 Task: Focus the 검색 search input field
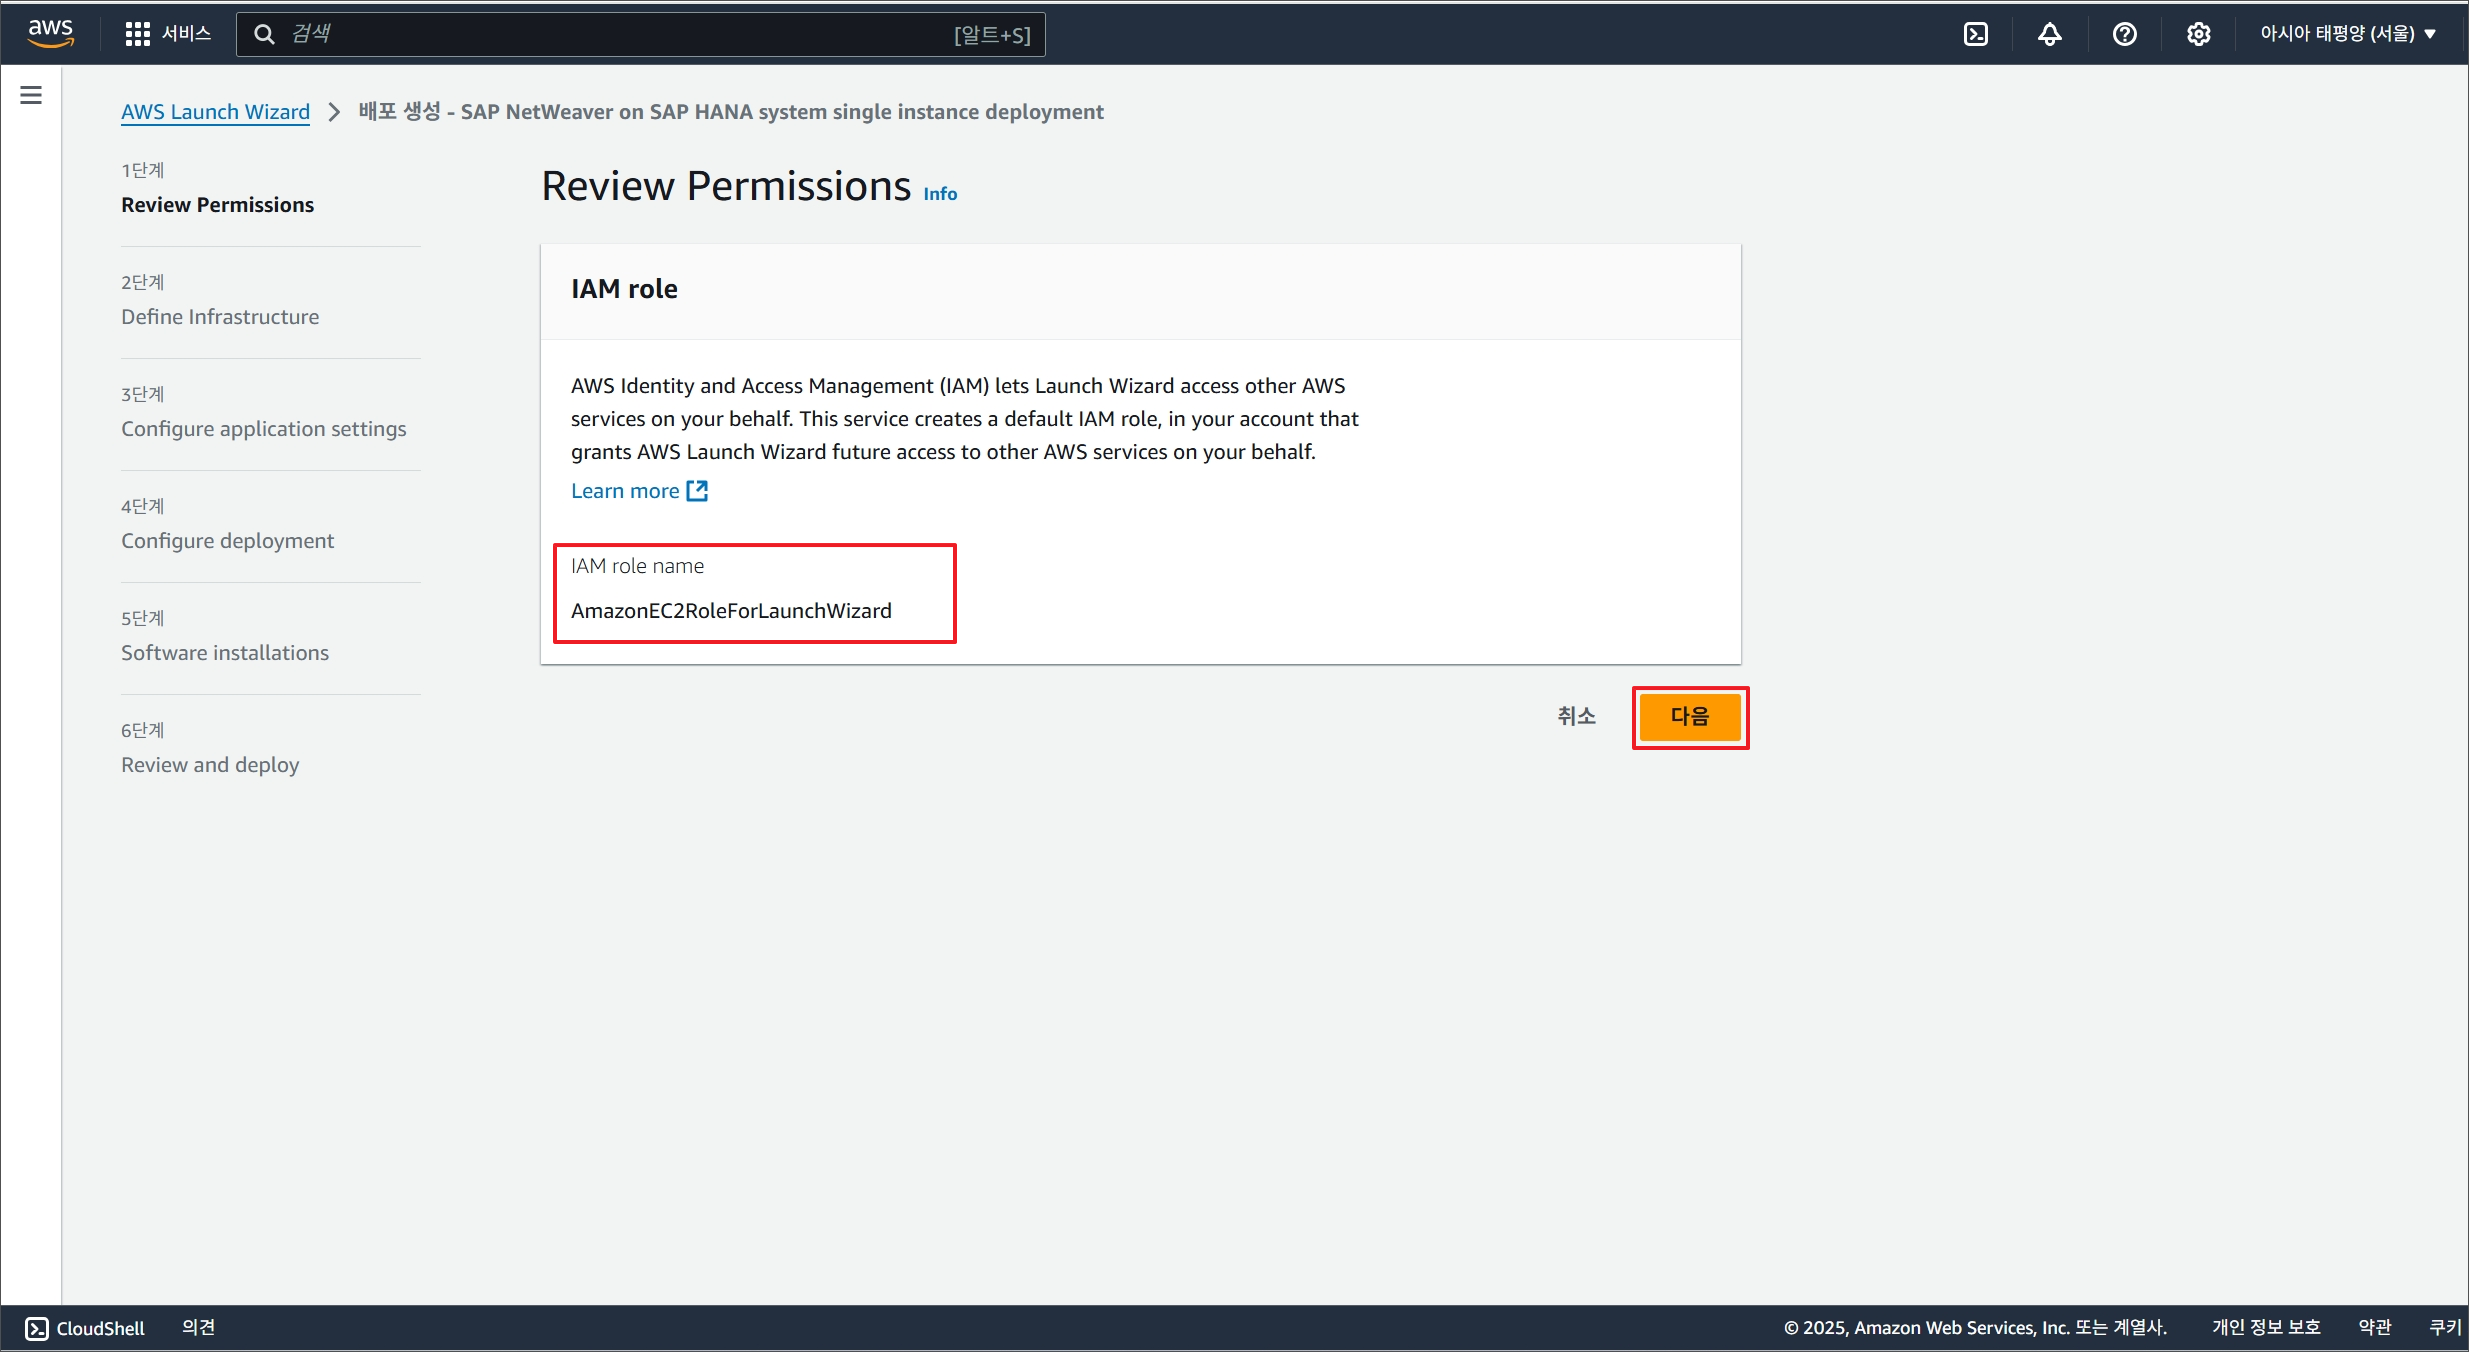click(640, 34)
